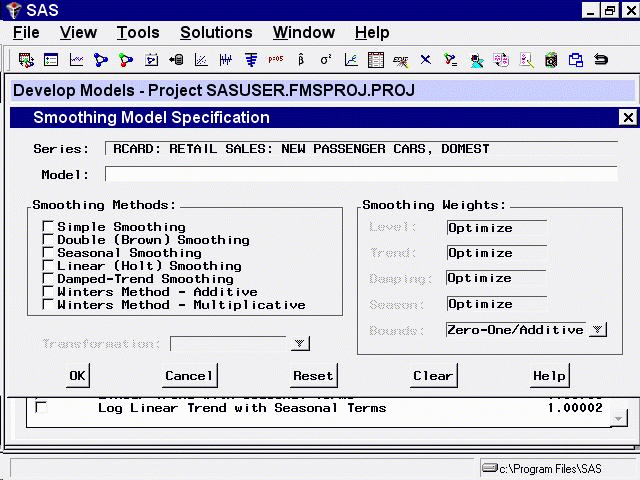640x480 pixels.
Task: Click the Damping weight Optimize field
Action: pyautogui.click(x=497, y=278)
